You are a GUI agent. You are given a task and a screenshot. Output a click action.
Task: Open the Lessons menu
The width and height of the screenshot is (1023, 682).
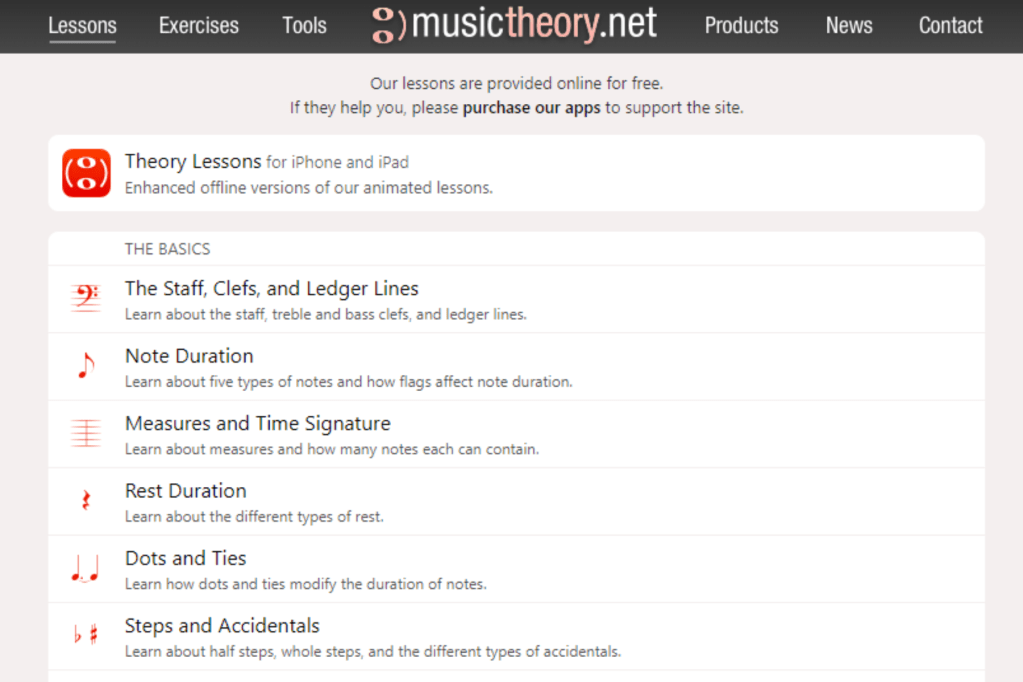(x=82, y=26)
